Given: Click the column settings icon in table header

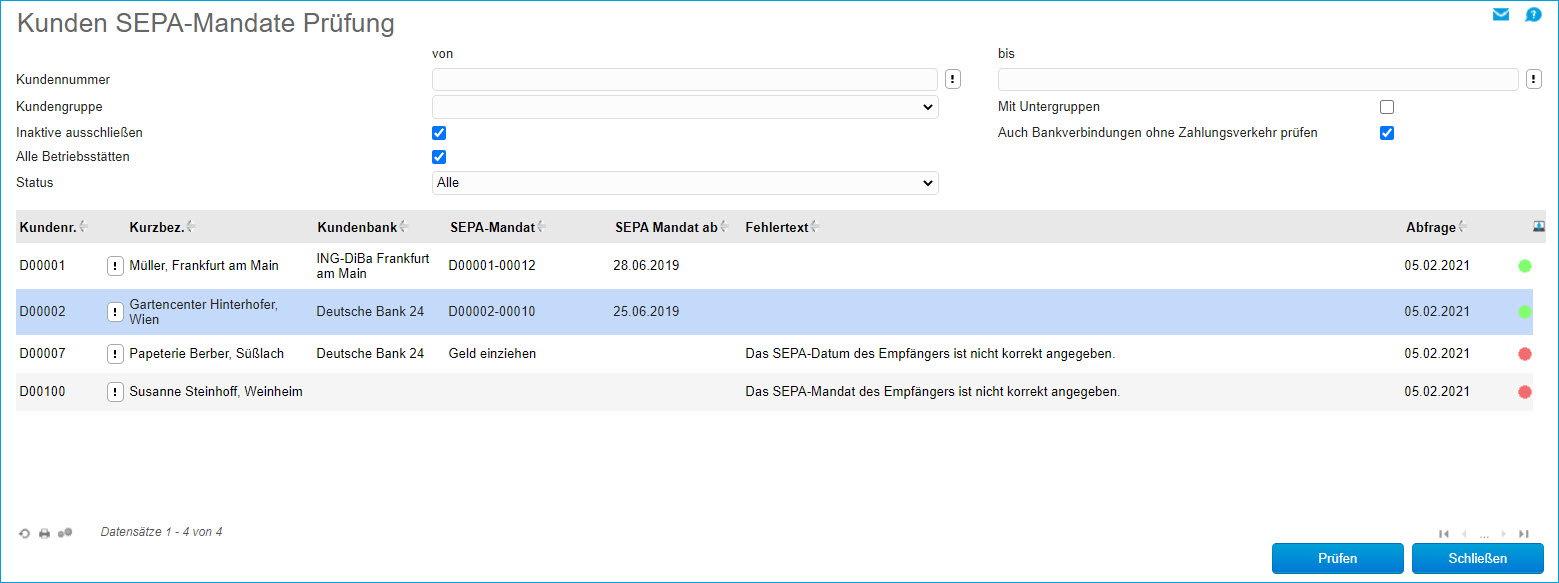Looking at the screenshot, I should (1539, 227).
